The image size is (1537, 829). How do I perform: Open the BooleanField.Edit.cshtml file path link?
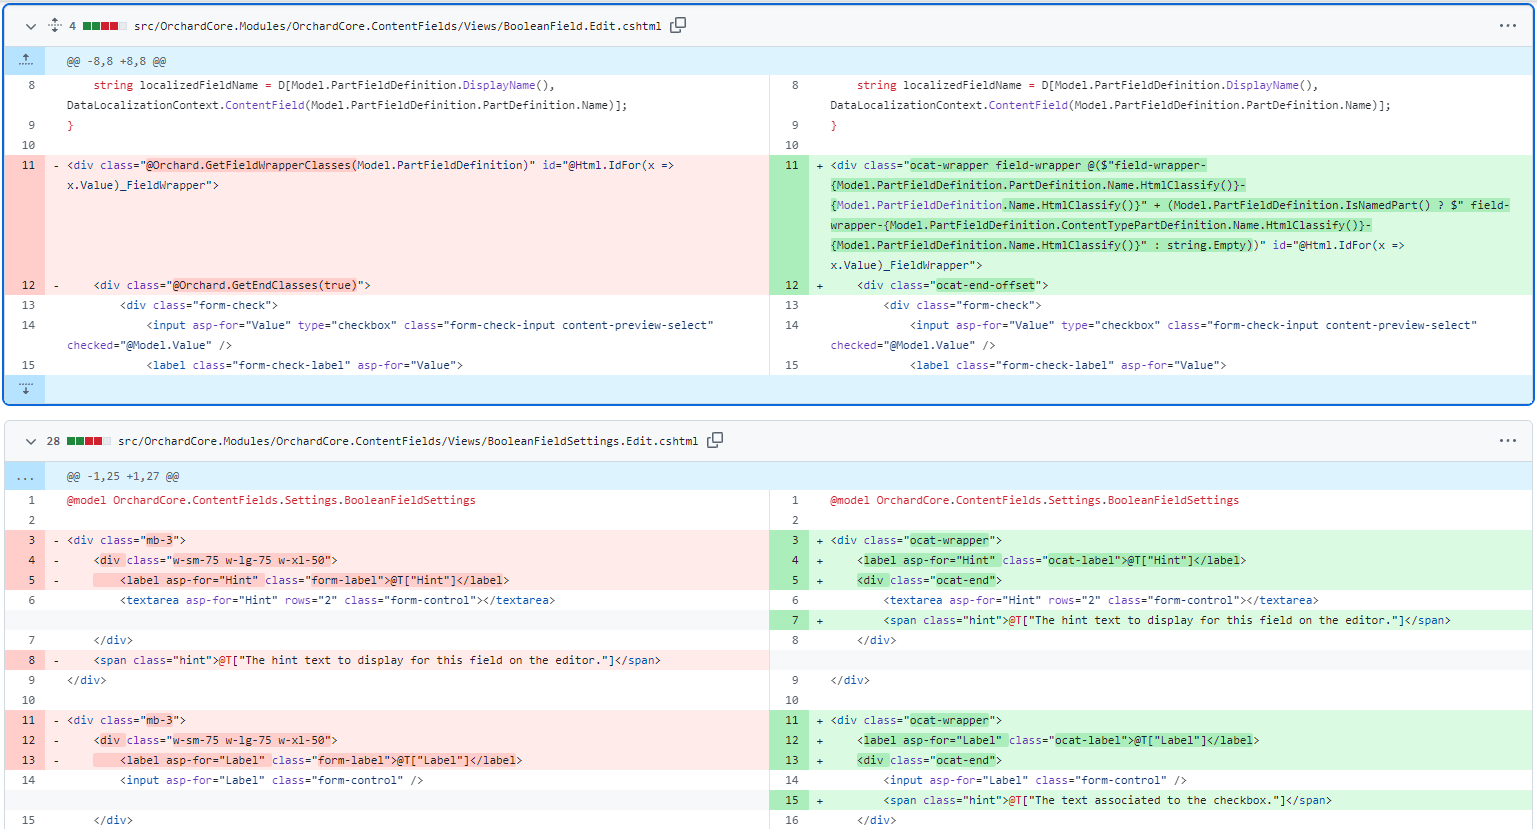coord(397,26)
